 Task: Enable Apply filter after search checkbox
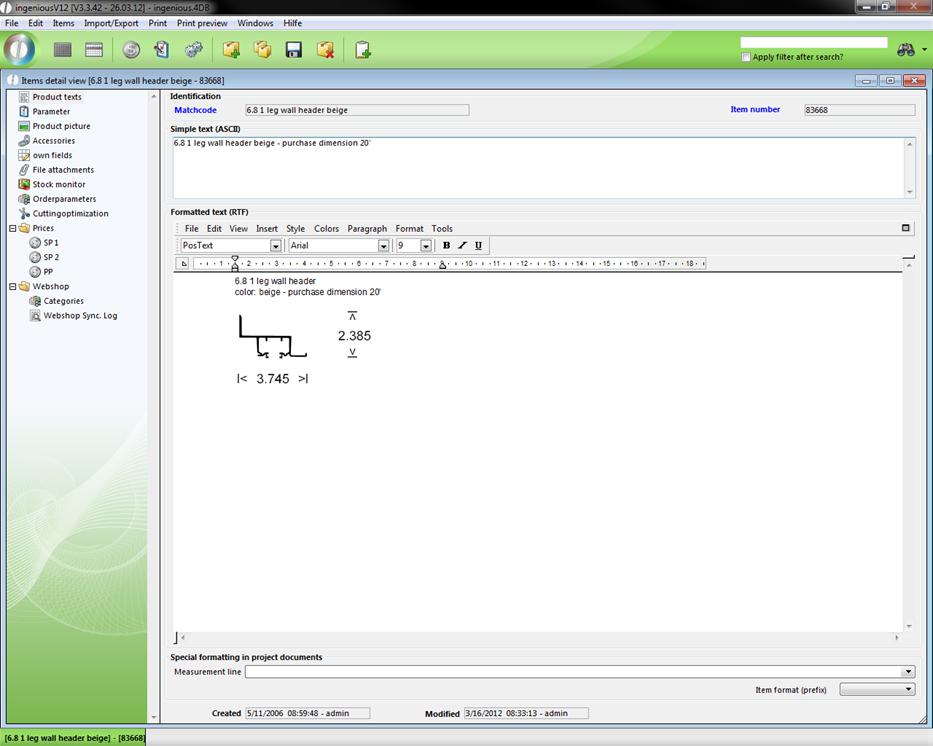coord(746,57)
